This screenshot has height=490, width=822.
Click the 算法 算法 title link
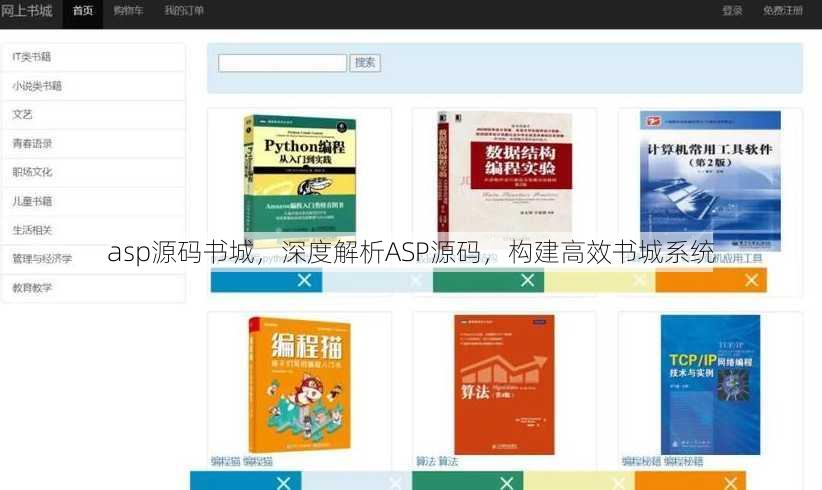tap(437, 462)
